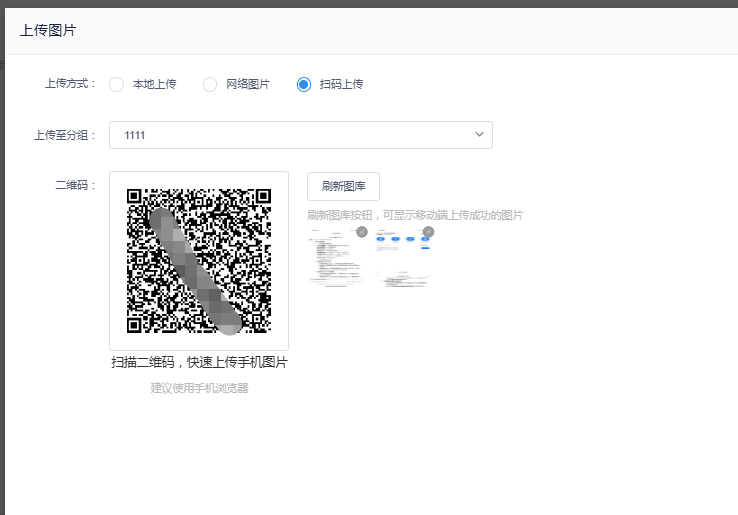Select the 扫码上传 radio option
Image resolution: width=738 pixels, height=515 pixels.
(x=304, y=85)
